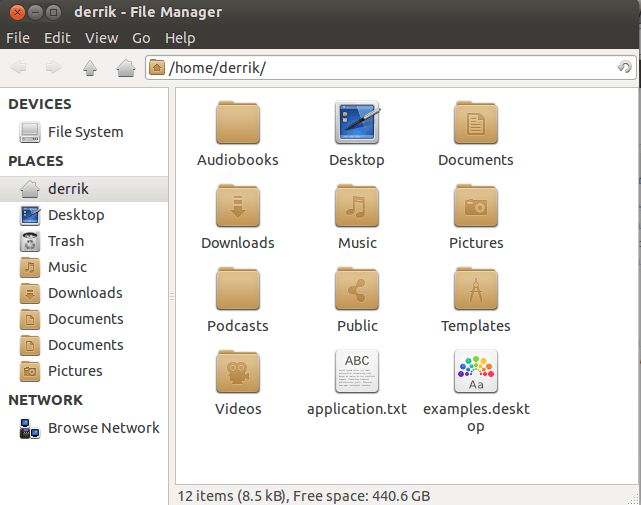Image resolution: width=641 pixels, height=505 pixels.
Task: Go up to parent folder
Action: pos(90,68)
